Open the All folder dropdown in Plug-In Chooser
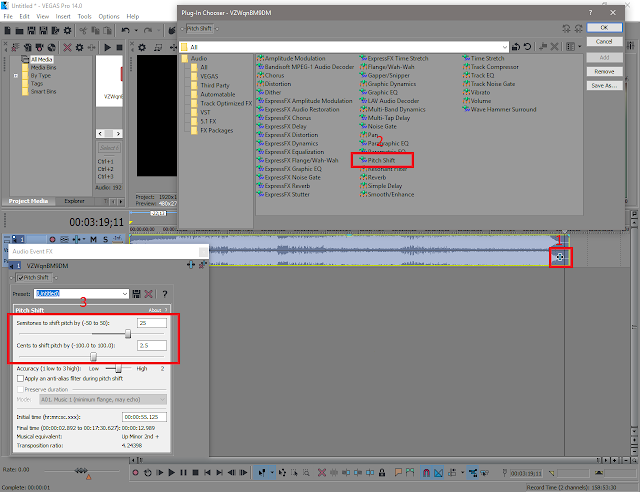This screenshot has width=640, height=492. [x=505, y=47]
